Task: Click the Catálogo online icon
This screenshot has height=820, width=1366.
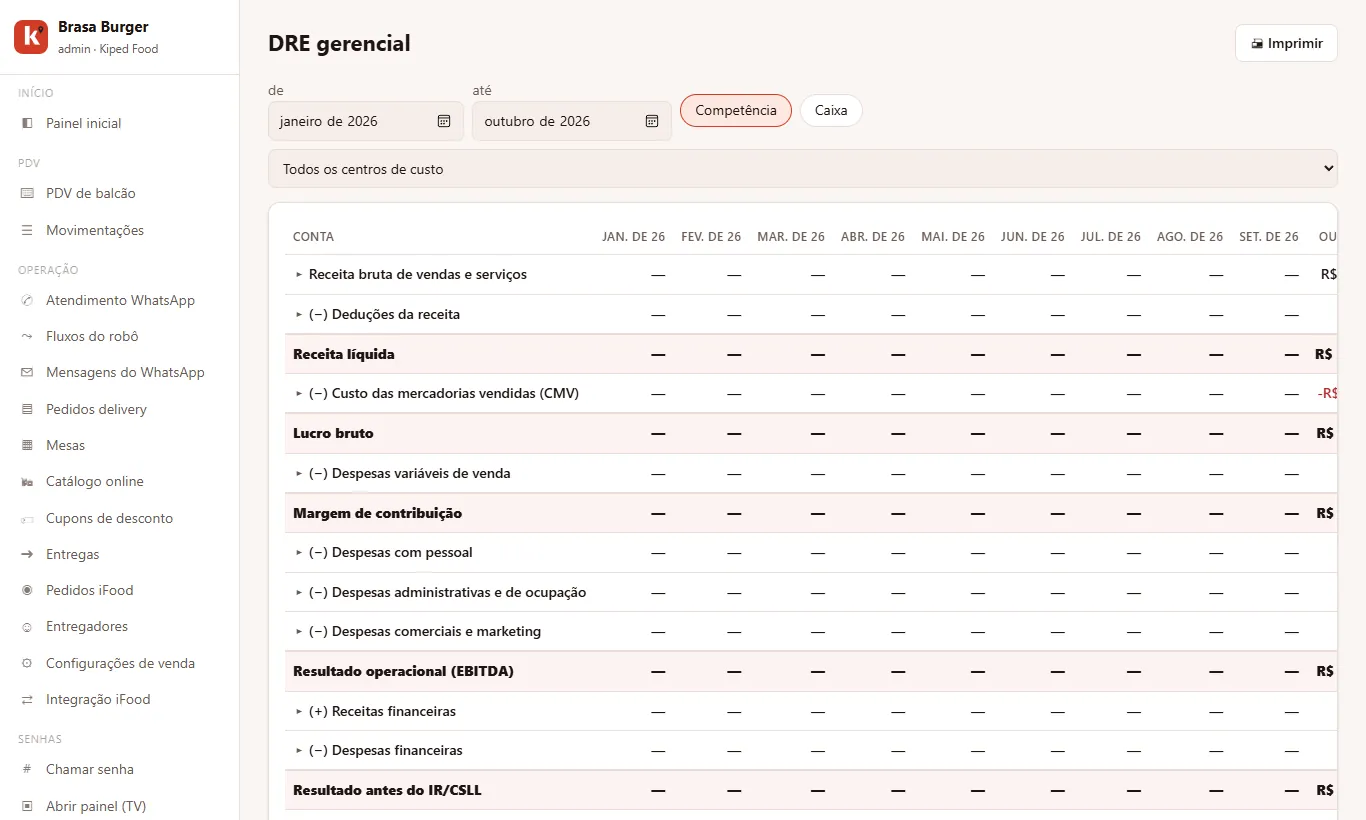Action: [x=27, y=481]
